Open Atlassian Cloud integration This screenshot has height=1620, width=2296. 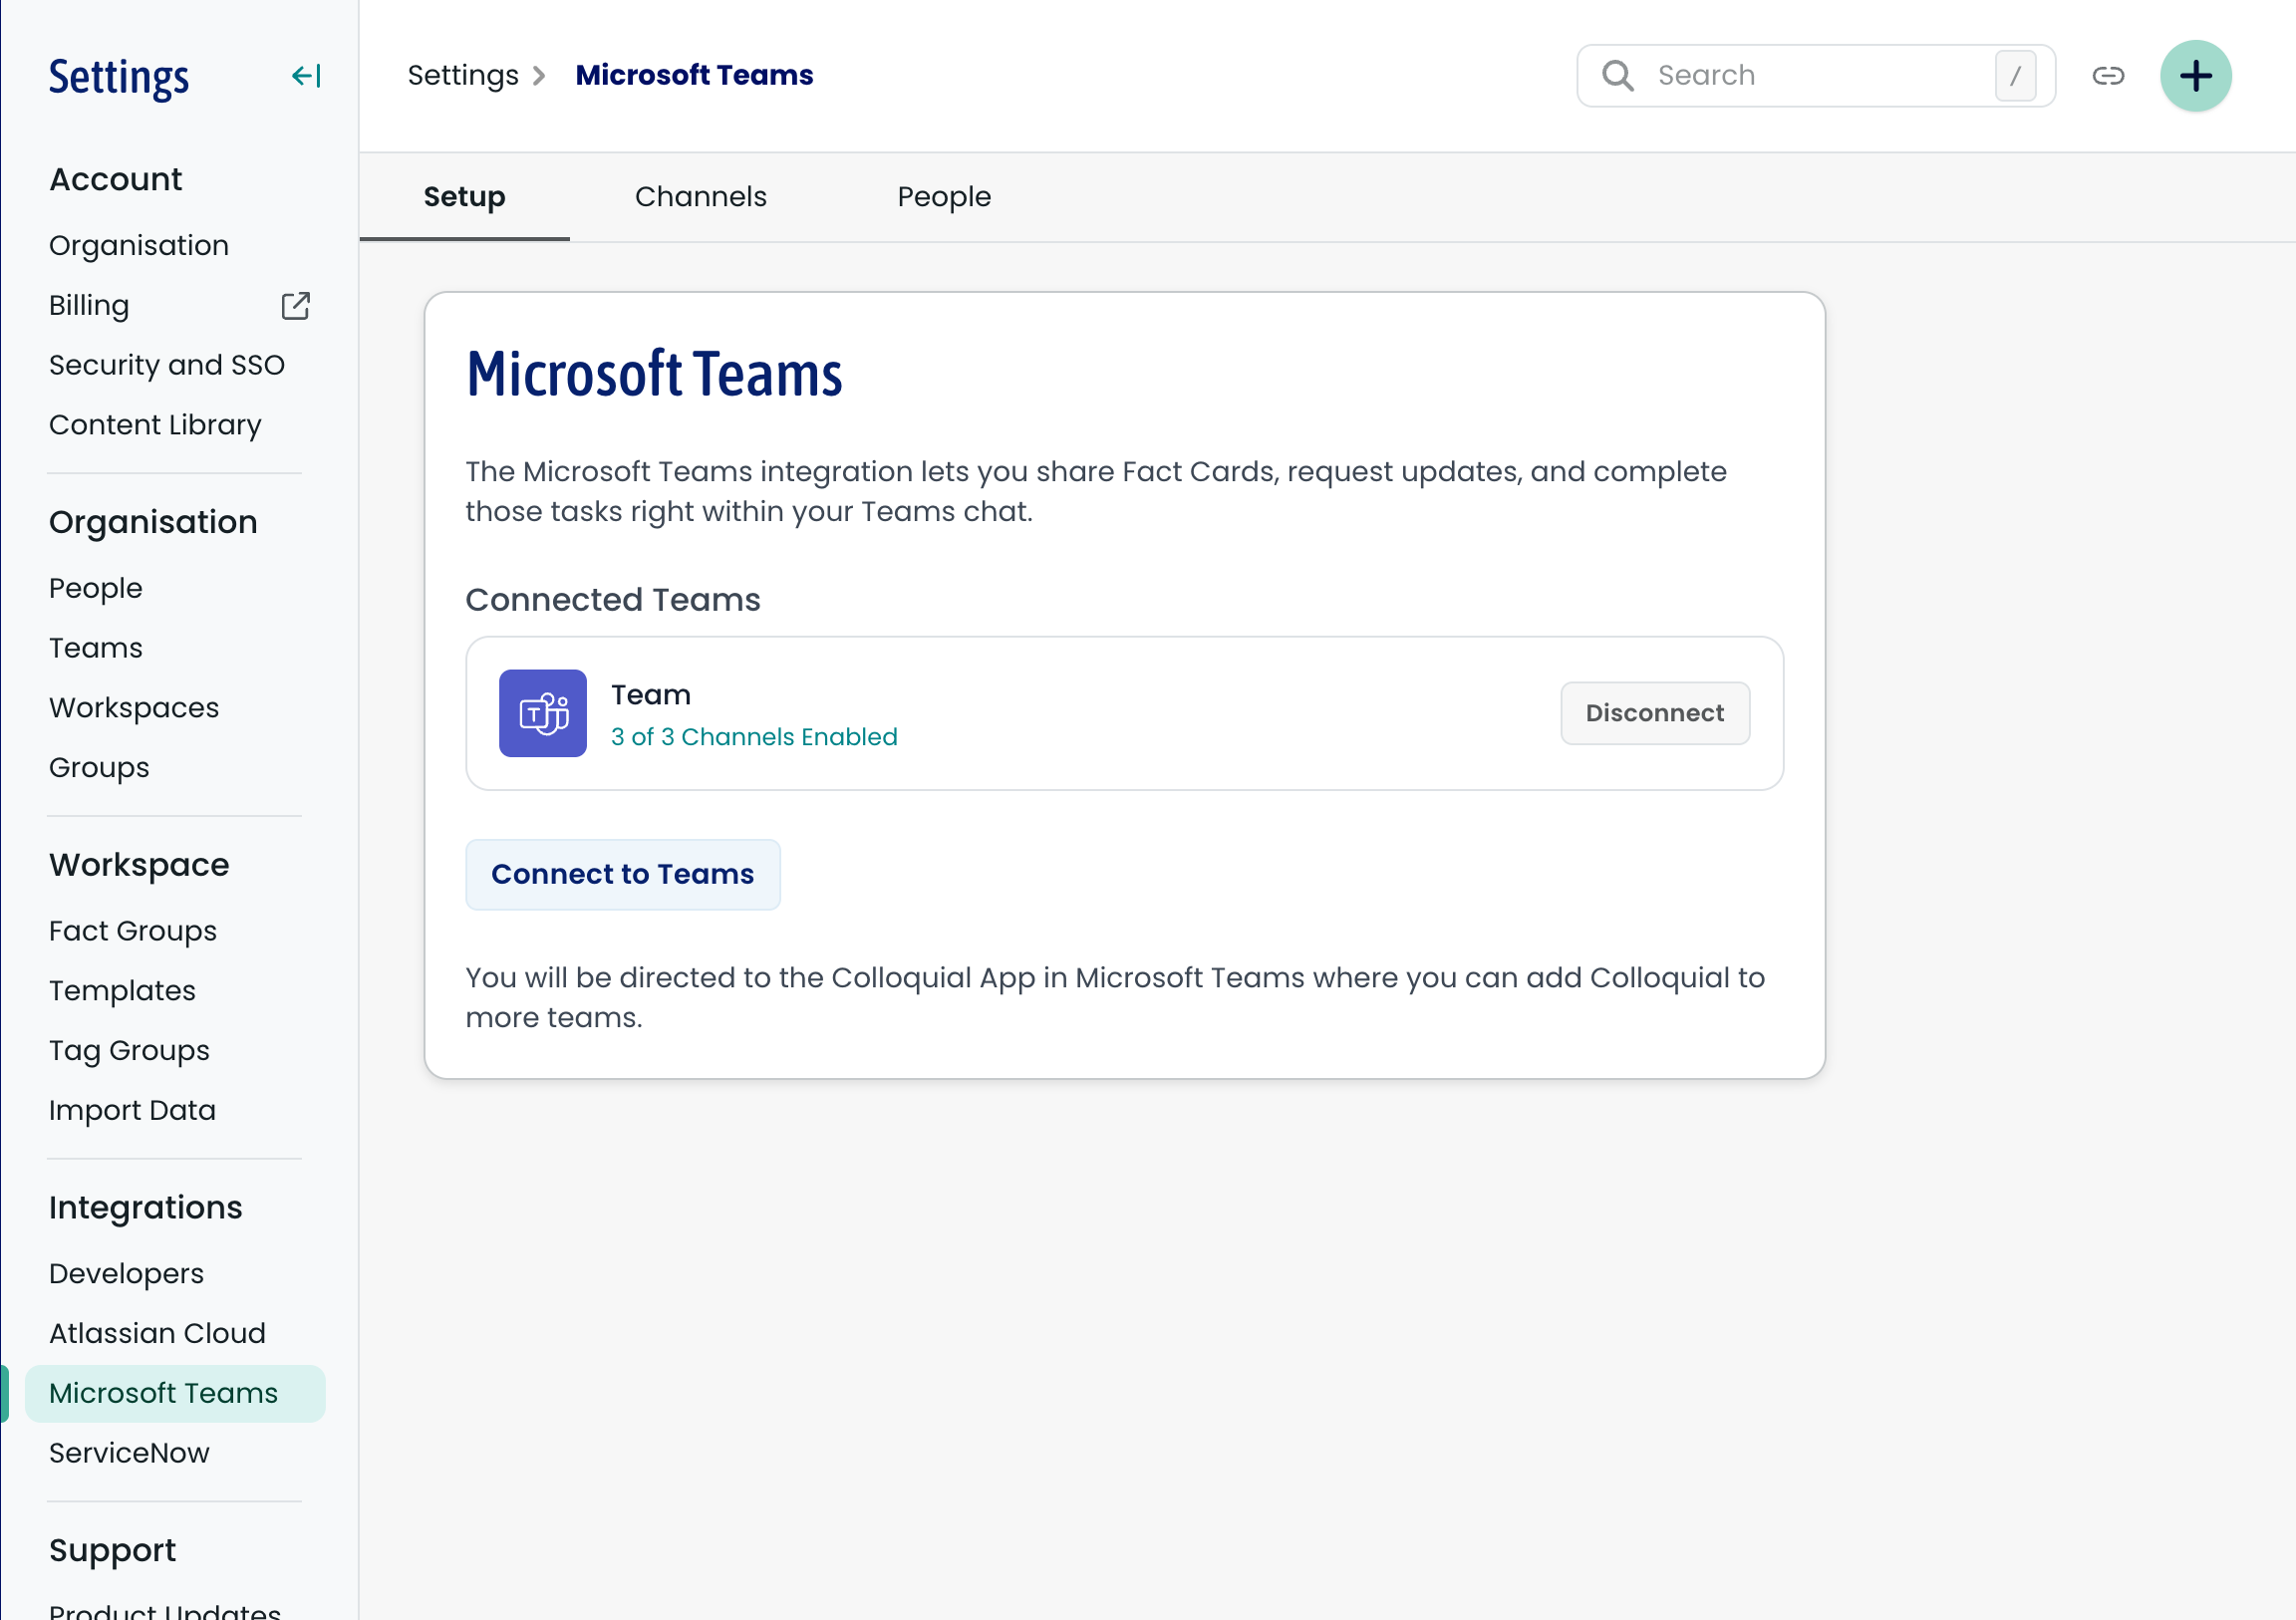tap(157, 1334)
